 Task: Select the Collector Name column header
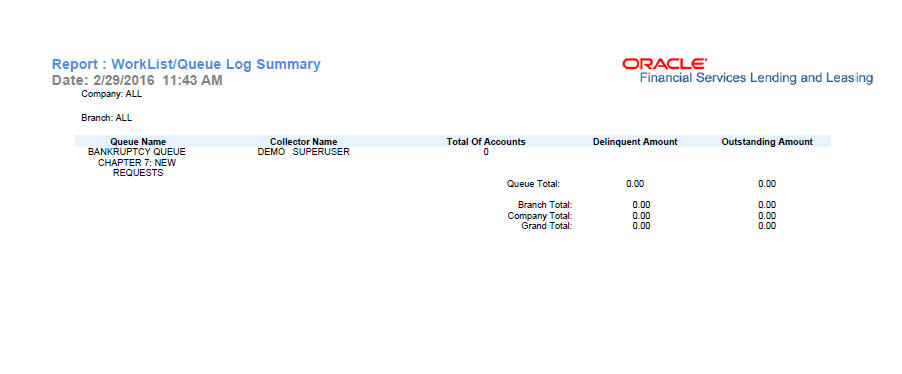304,142
